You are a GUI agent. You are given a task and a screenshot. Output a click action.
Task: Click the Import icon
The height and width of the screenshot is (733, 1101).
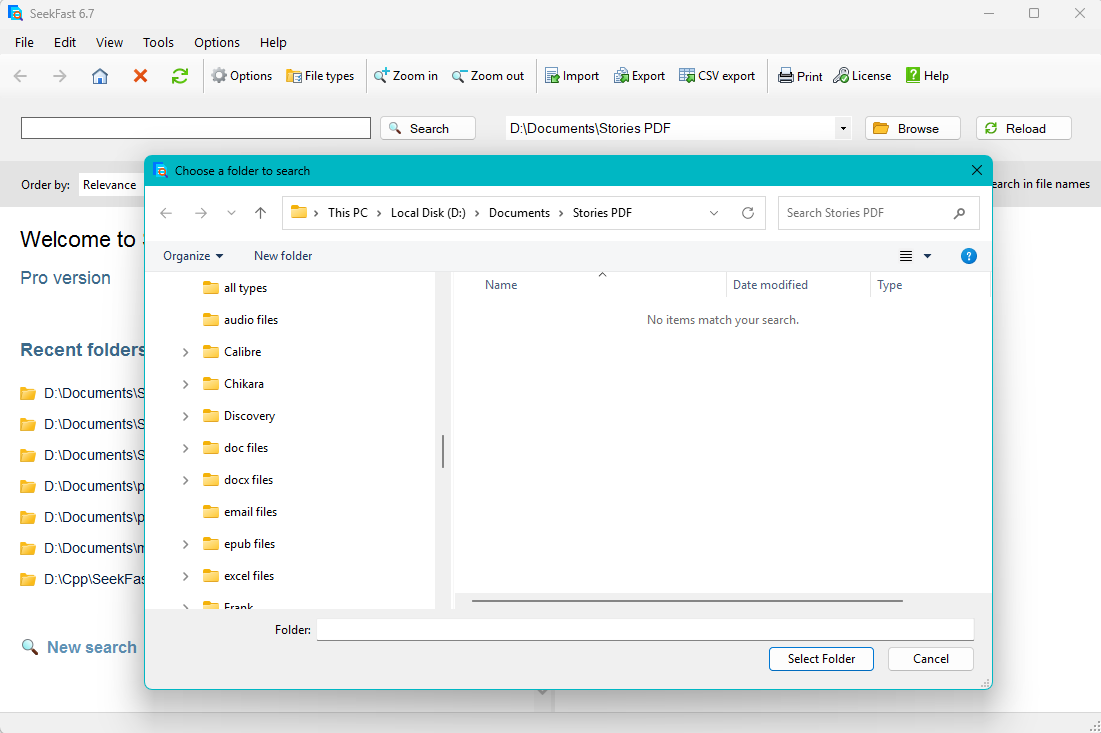[x=571, y=75]
